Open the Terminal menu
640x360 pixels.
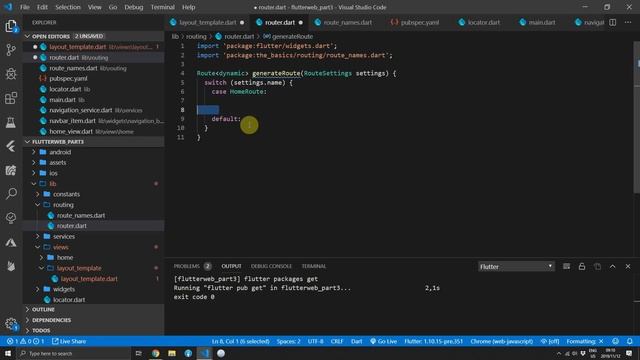coord(162,7)
